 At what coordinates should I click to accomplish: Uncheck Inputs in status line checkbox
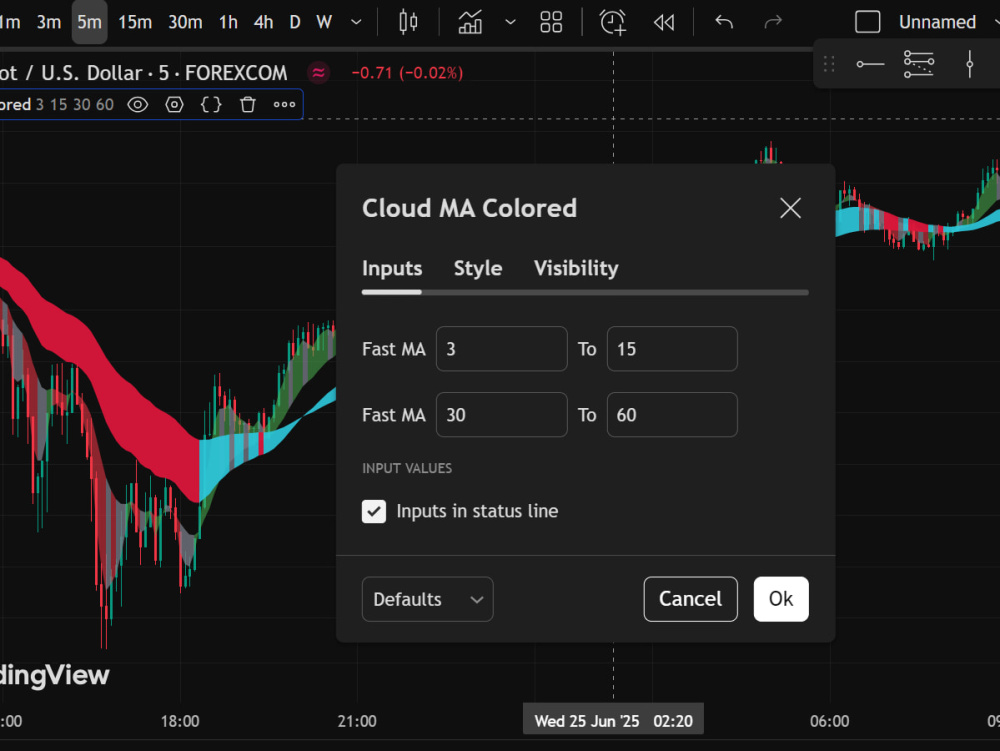point(374,511)
